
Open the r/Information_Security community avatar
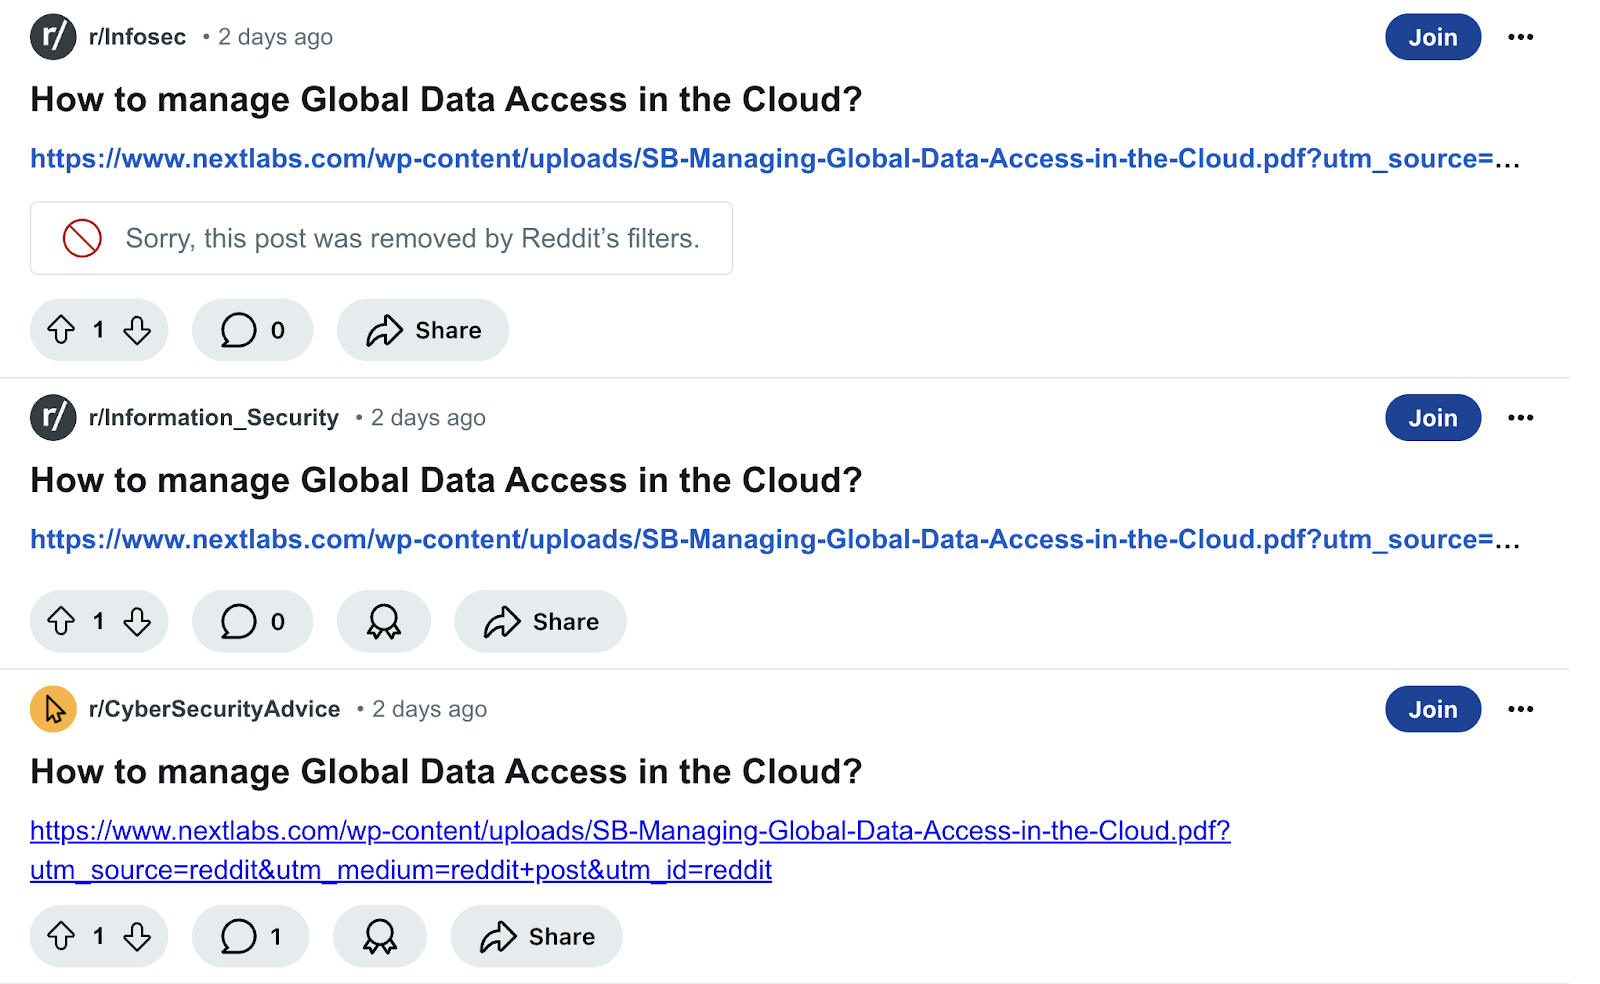[53, 418]
